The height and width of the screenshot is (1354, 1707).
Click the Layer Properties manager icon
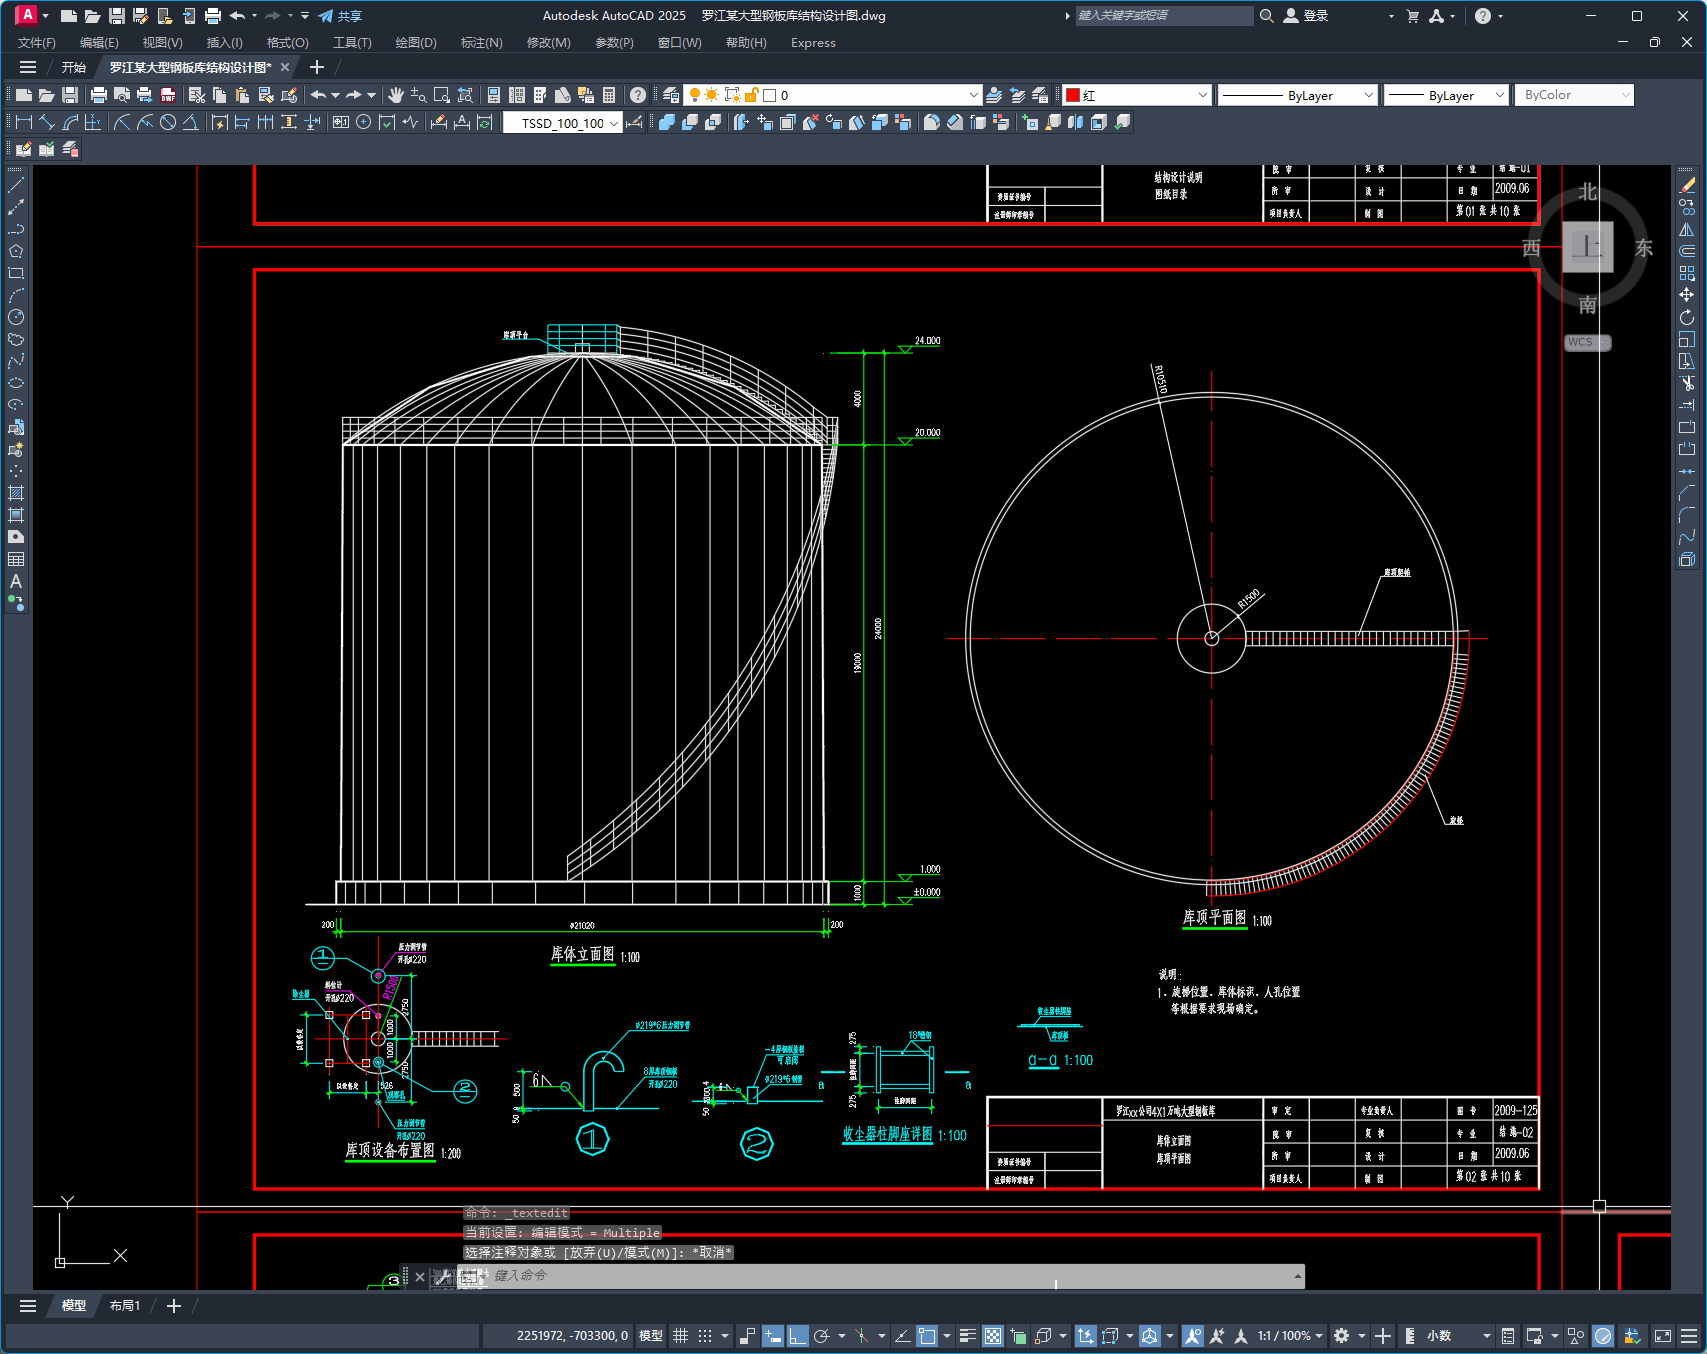click(671, 95)
